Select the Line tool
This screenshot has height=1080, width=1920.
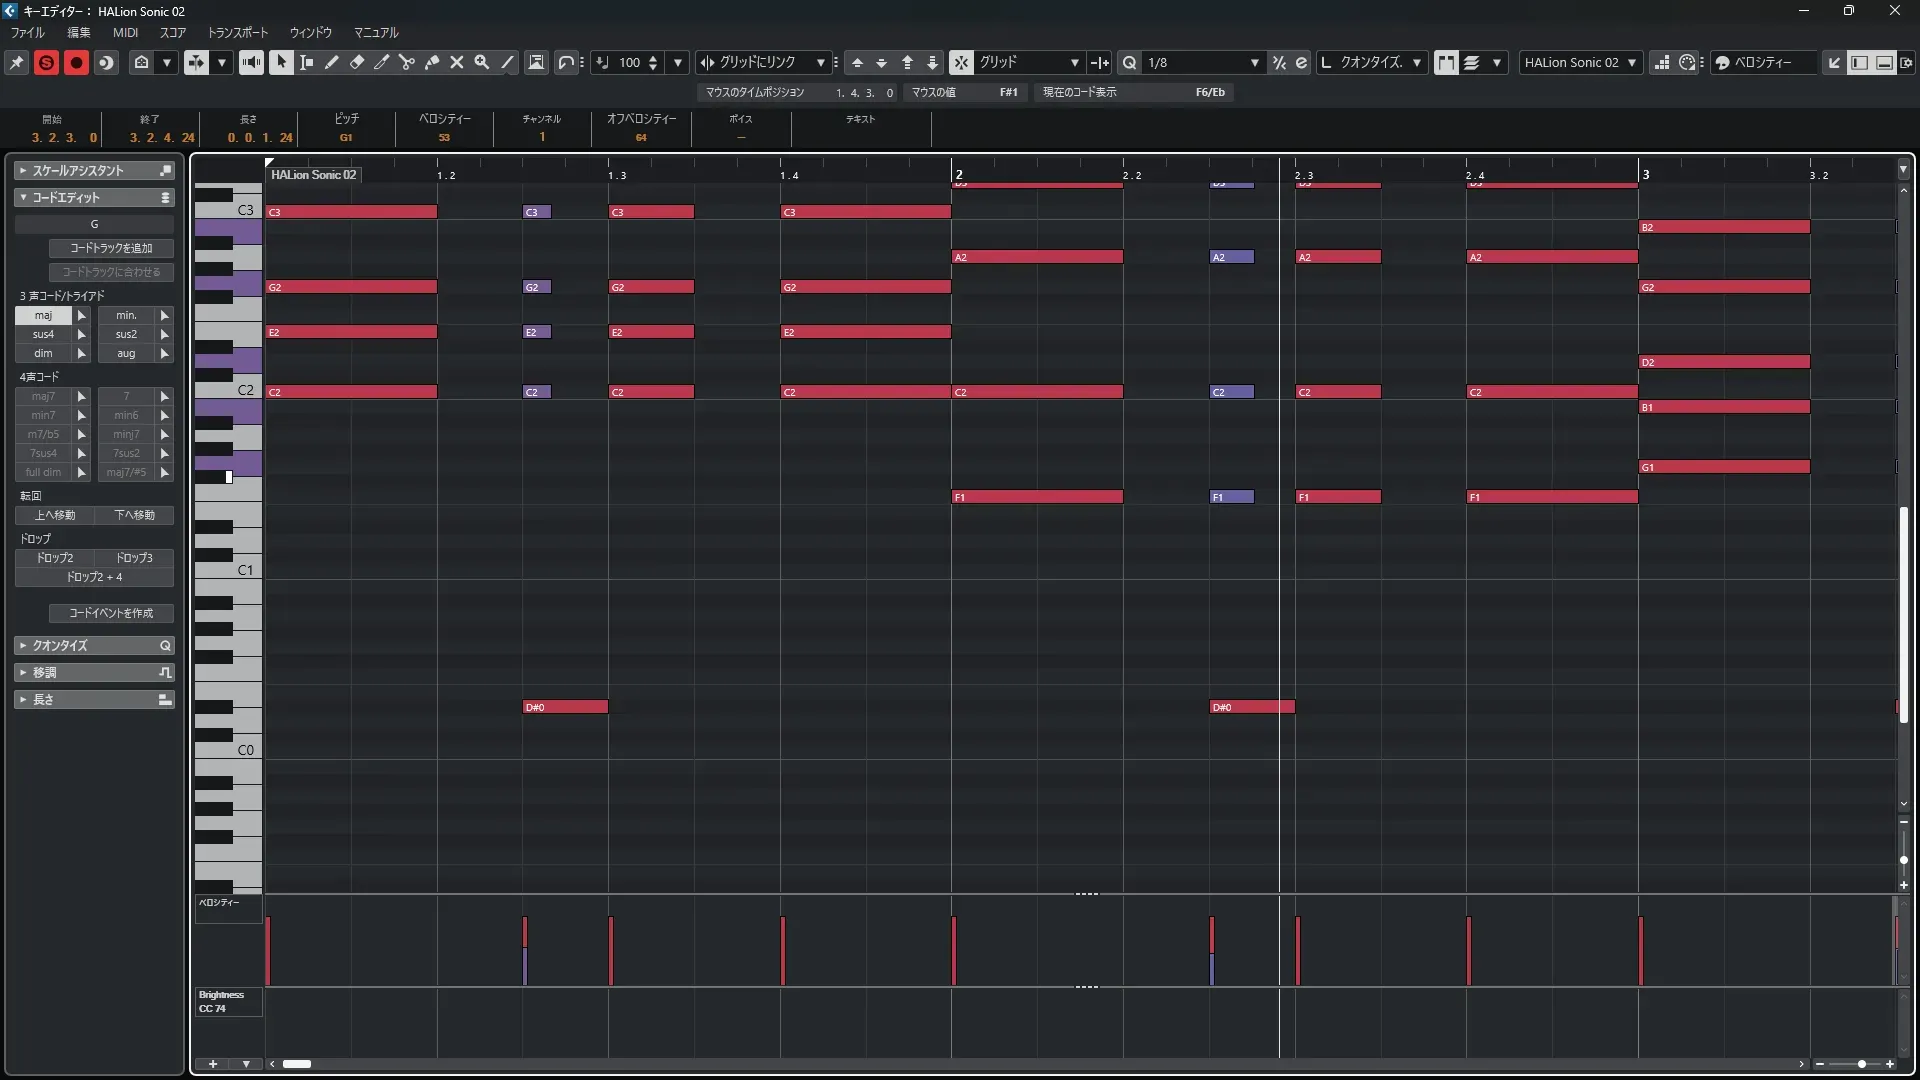(x=508, y=62)
